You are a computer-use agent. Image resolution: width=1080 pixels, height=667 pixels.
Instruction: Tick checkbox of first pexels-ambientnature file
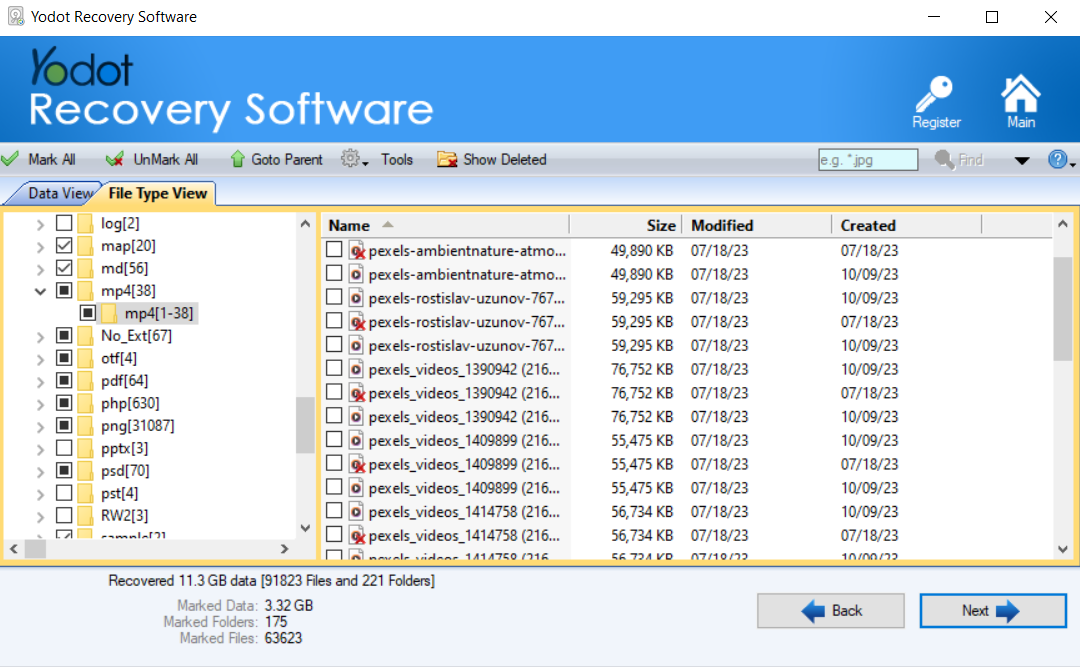tap(334, 249)
